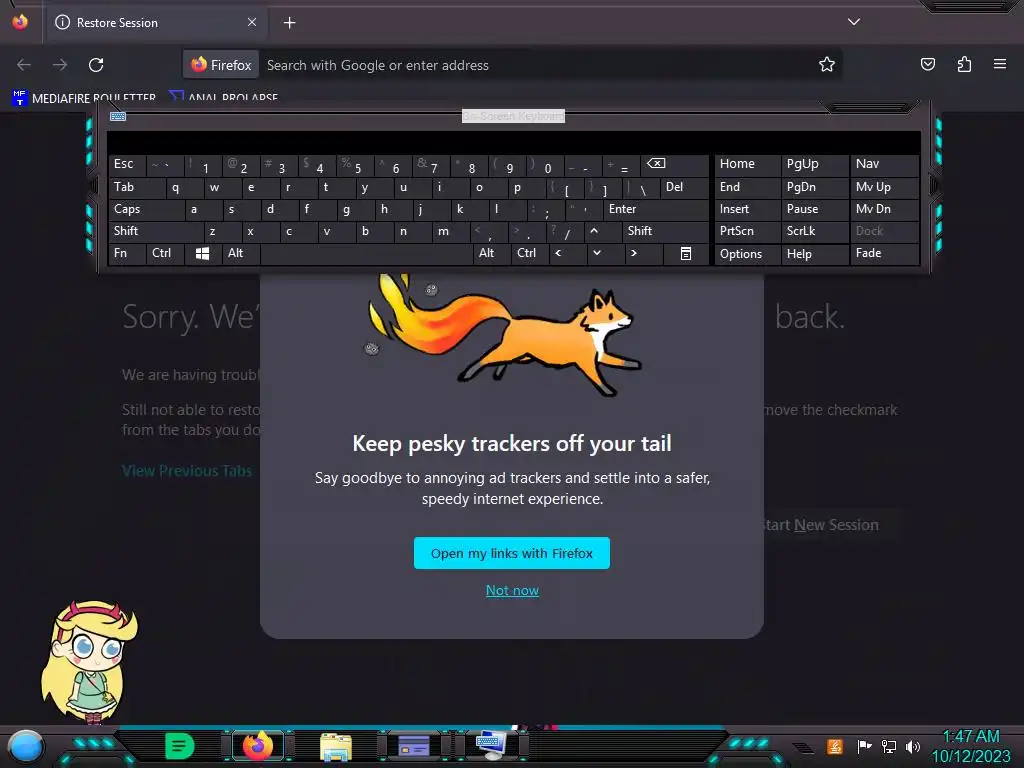The image size is (1024, 768).
Task: Click the up arrow key
Action: tap(603, 231)
